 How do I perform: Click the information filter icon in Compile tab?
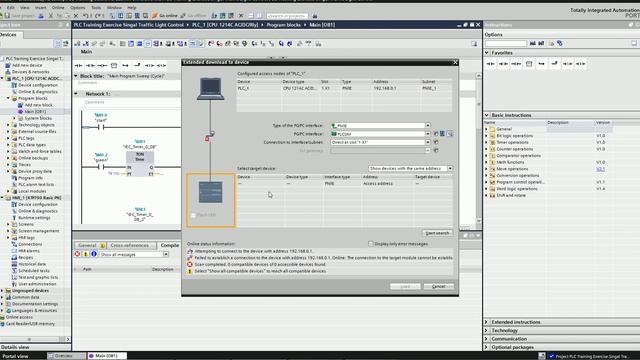click(x=94, y=254)
